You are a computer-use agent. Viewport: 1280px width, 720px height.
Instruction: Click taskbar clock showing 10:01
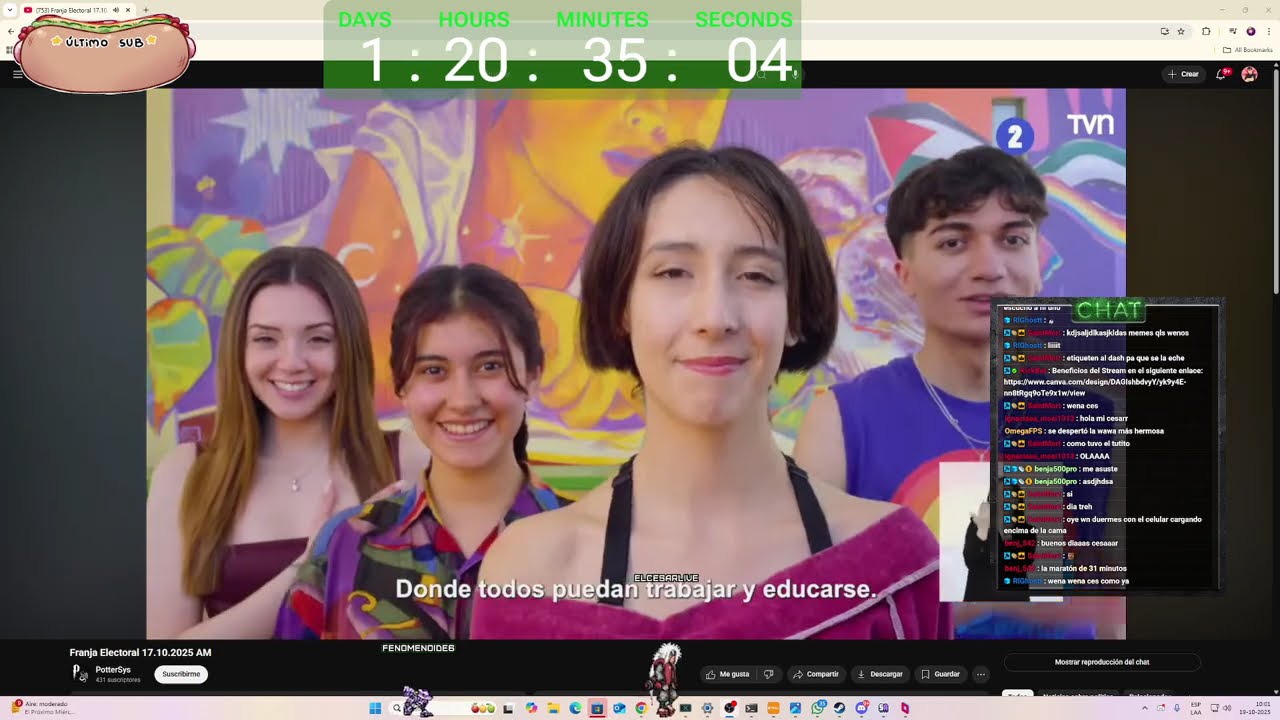1255,708
